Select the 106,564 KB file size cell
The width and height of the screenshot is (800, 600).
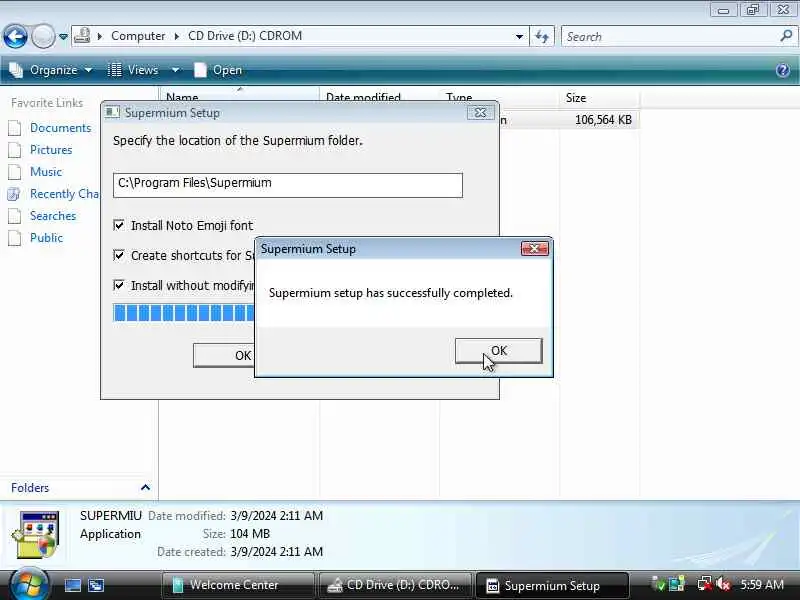click(x=603, y=120)
